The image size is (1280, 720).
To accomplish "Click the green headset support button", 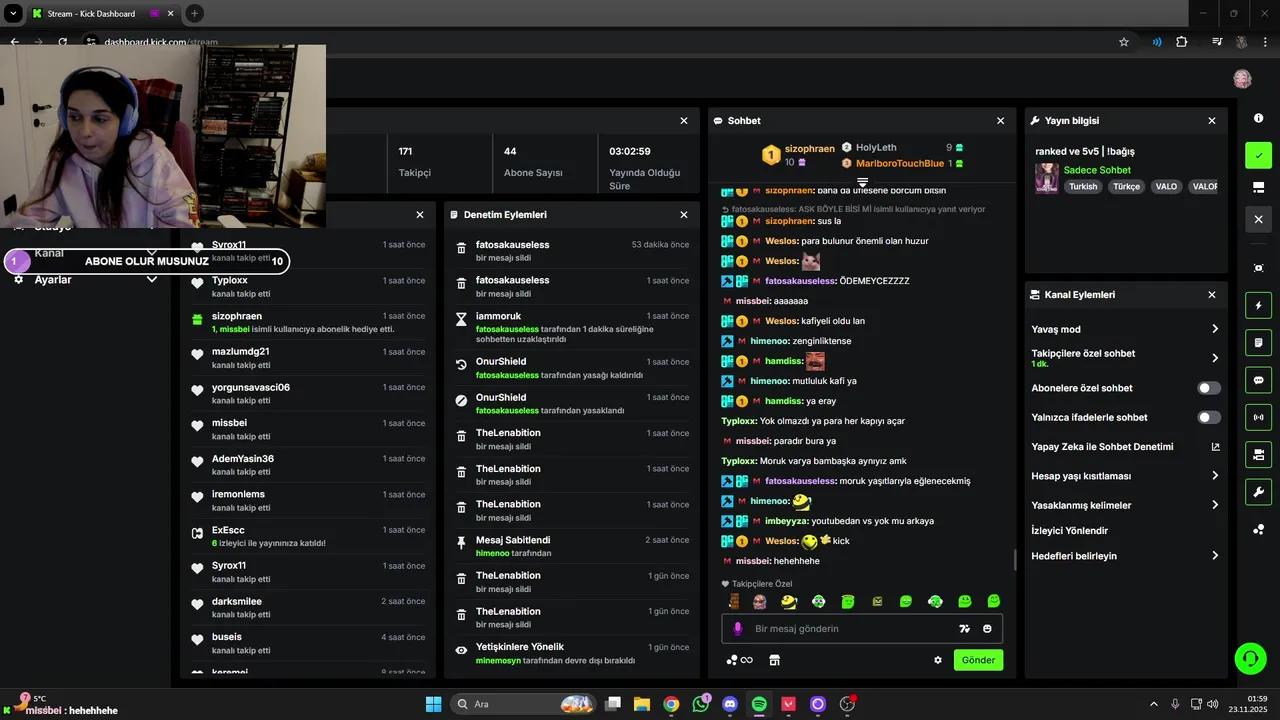I will (x=1250, y=658).
